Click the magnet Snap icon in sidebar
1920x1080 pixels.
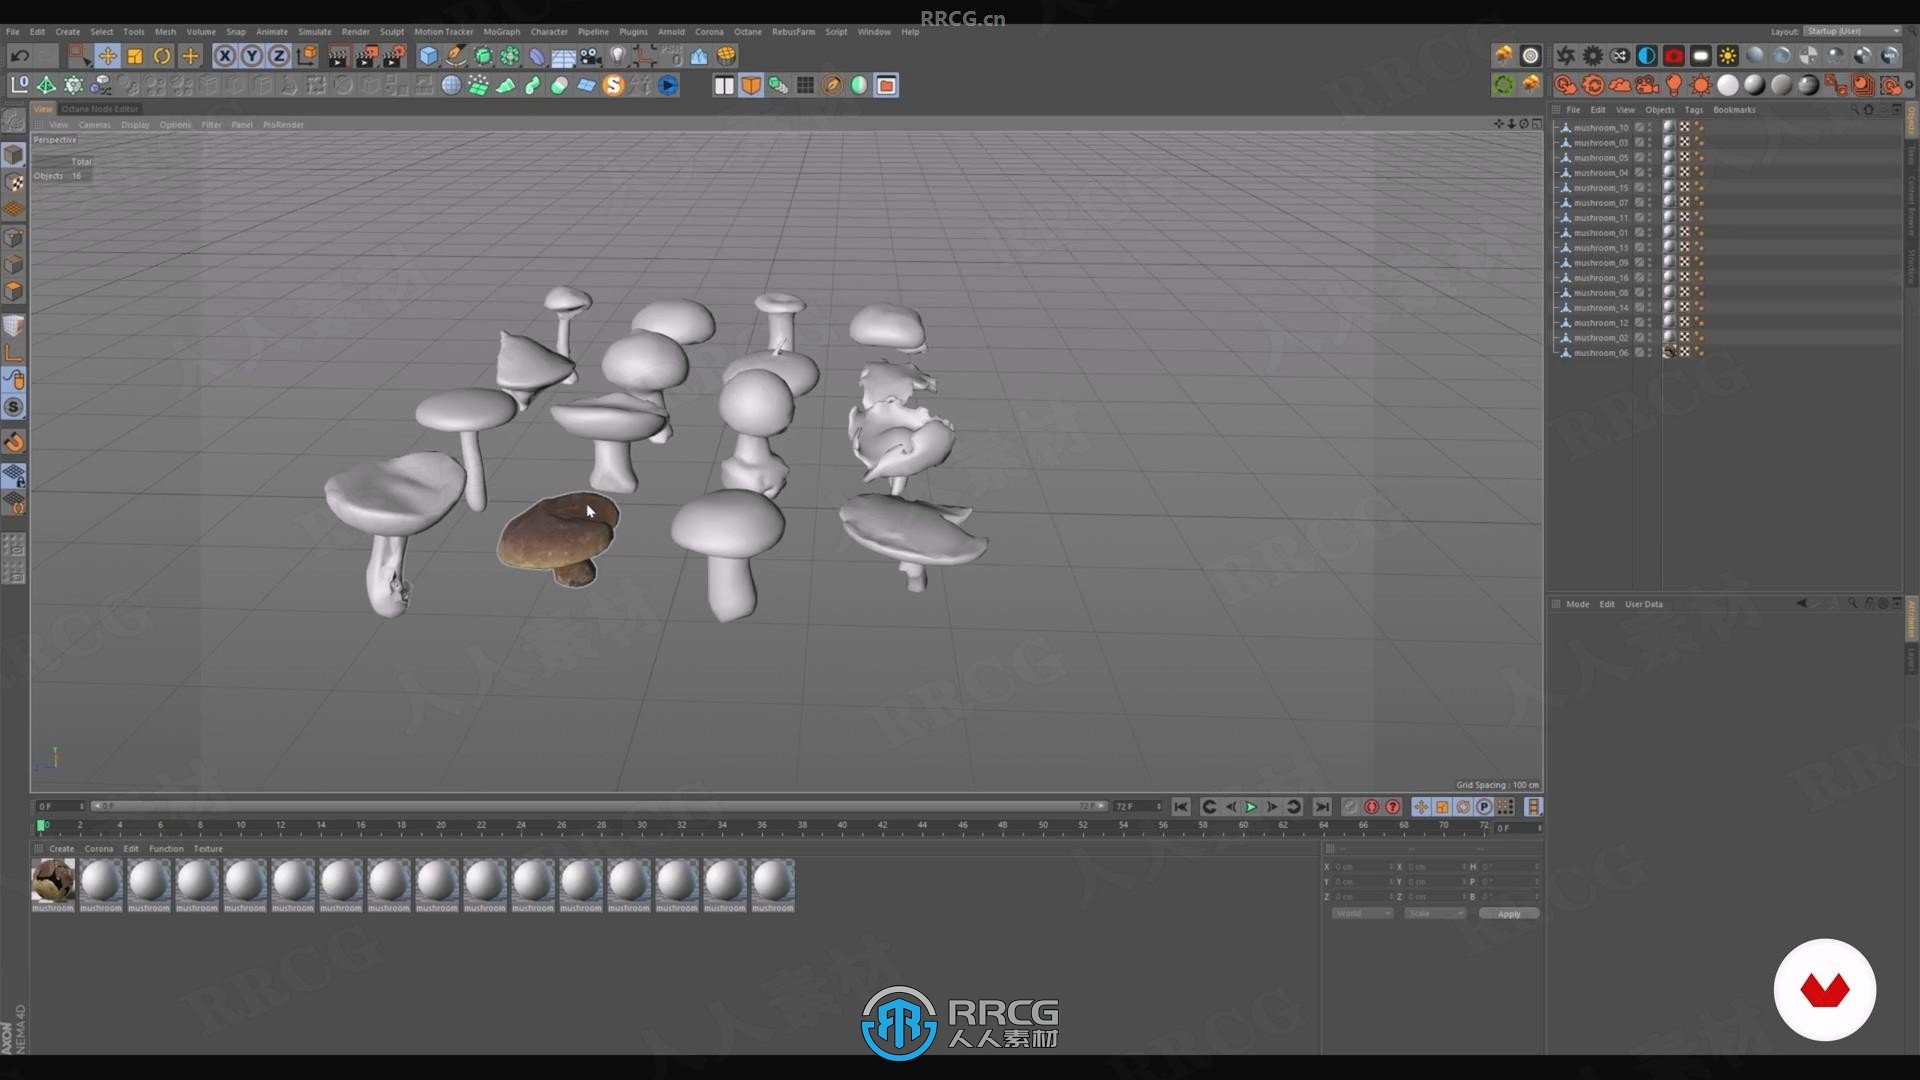click(13, 442)
